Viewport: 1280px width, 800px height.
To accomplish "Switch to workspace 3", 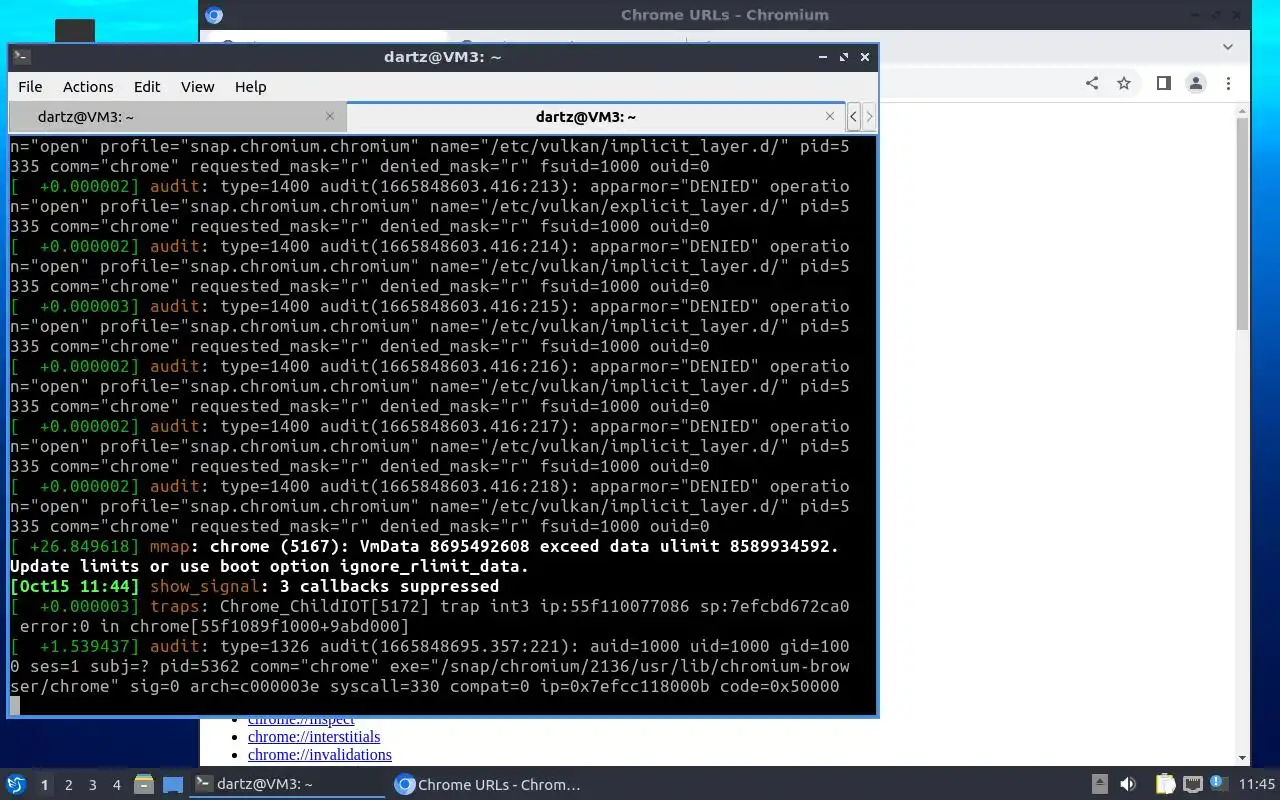I will pos(92,785).
